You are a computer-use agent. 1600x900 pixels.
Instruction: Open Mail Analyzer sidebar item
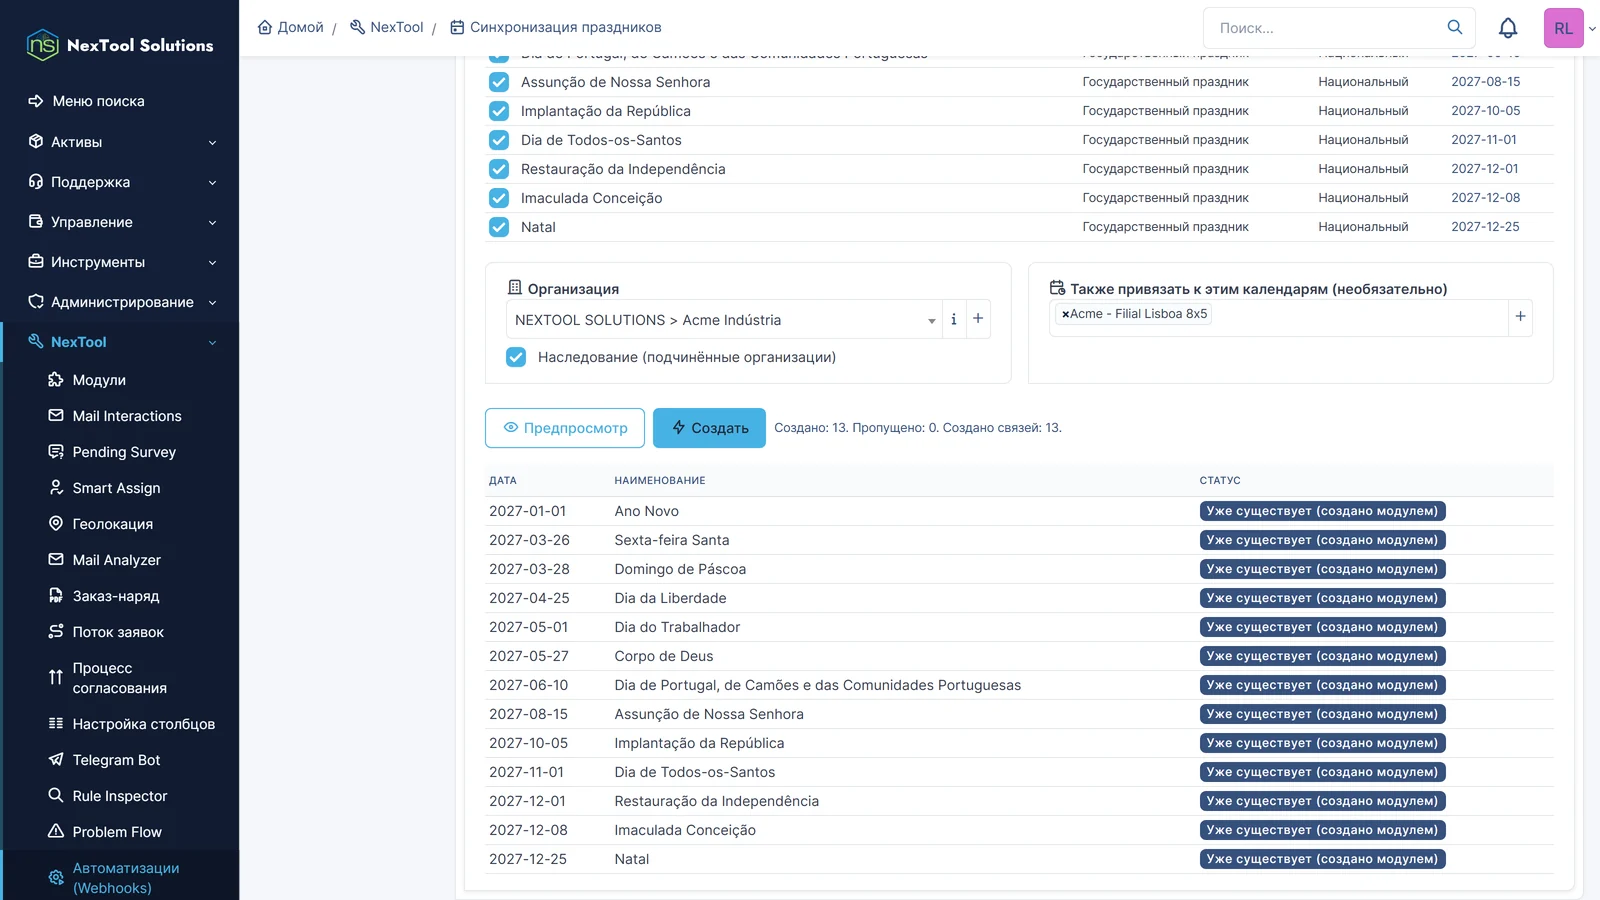[x=116, y=560]
